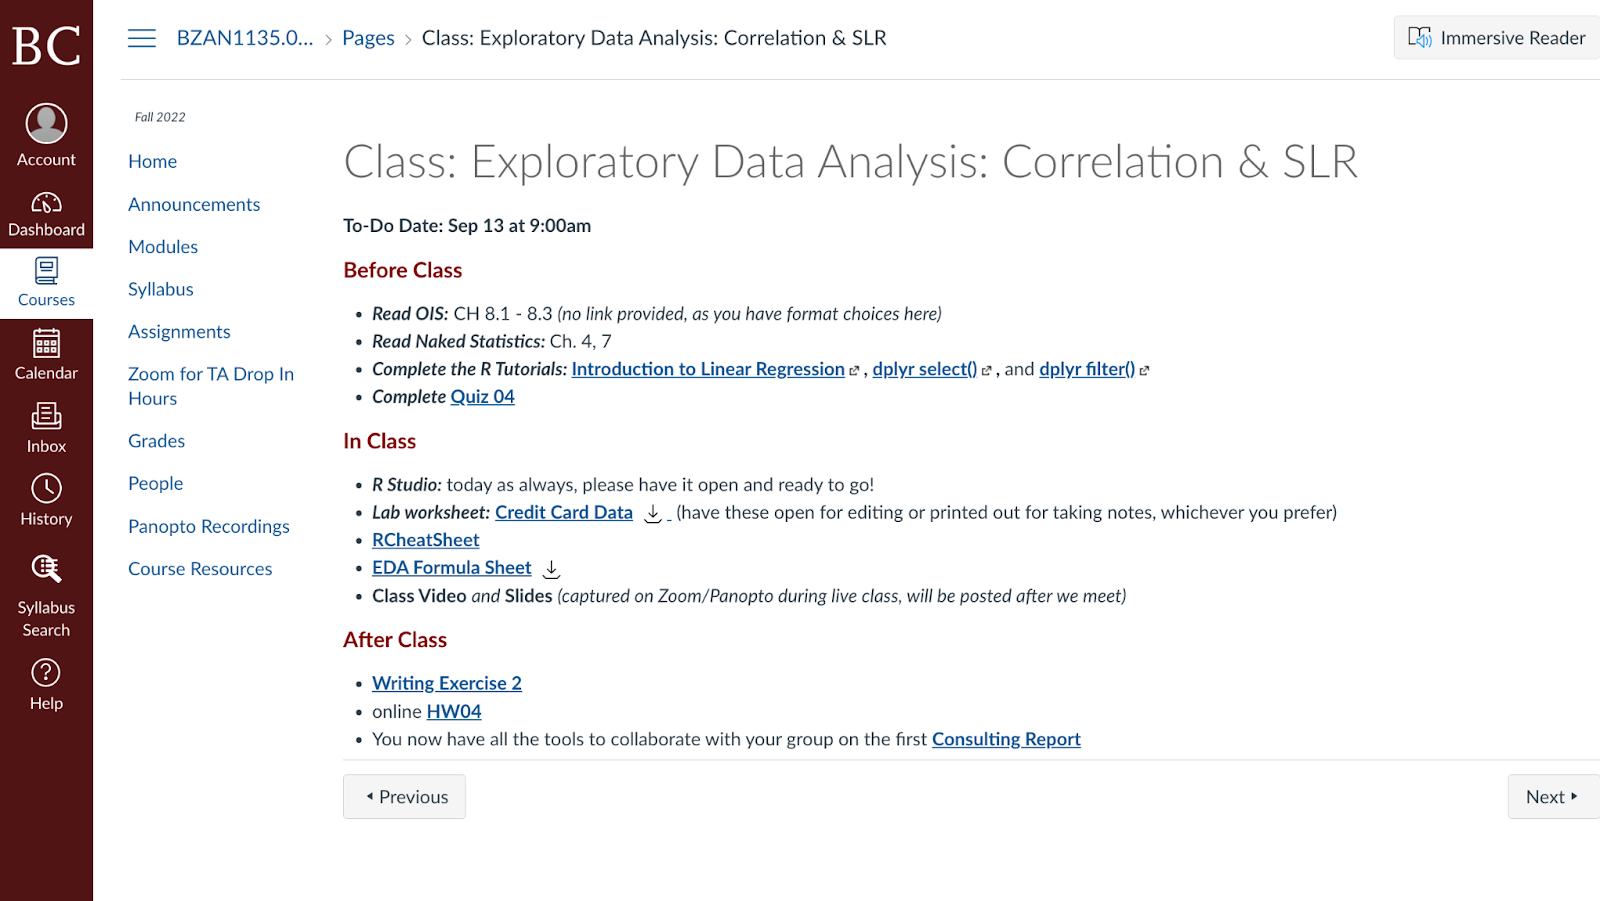Go to the Dashboard icon
Image resolution: width=1600 pixels, height=901 pixels.
[46, 204]
